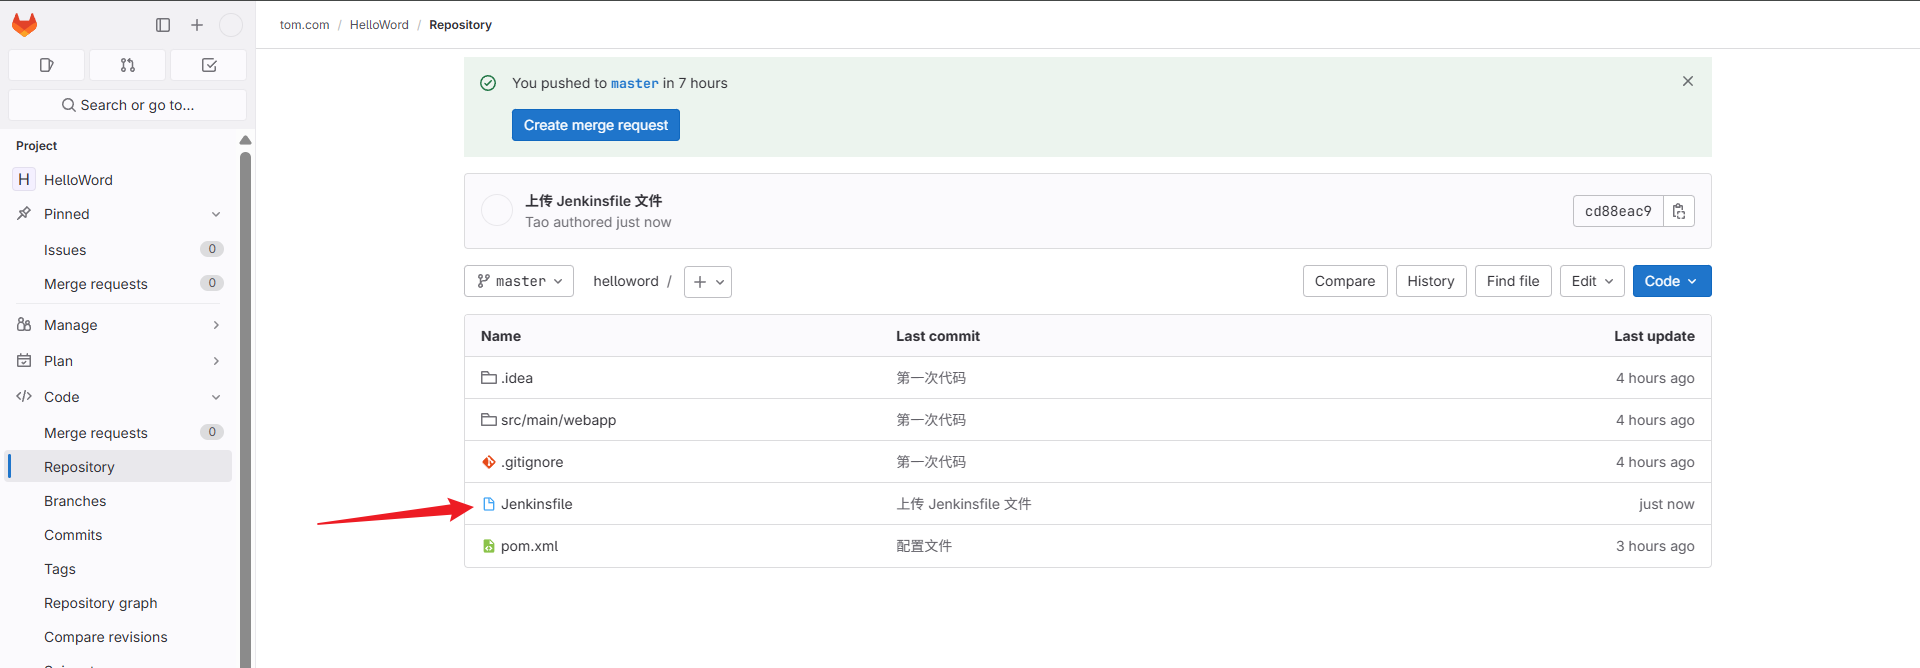This screenshot has height=668, width=1920.
Task: Click the Jenkinsfile document icon
Action: 489,504
